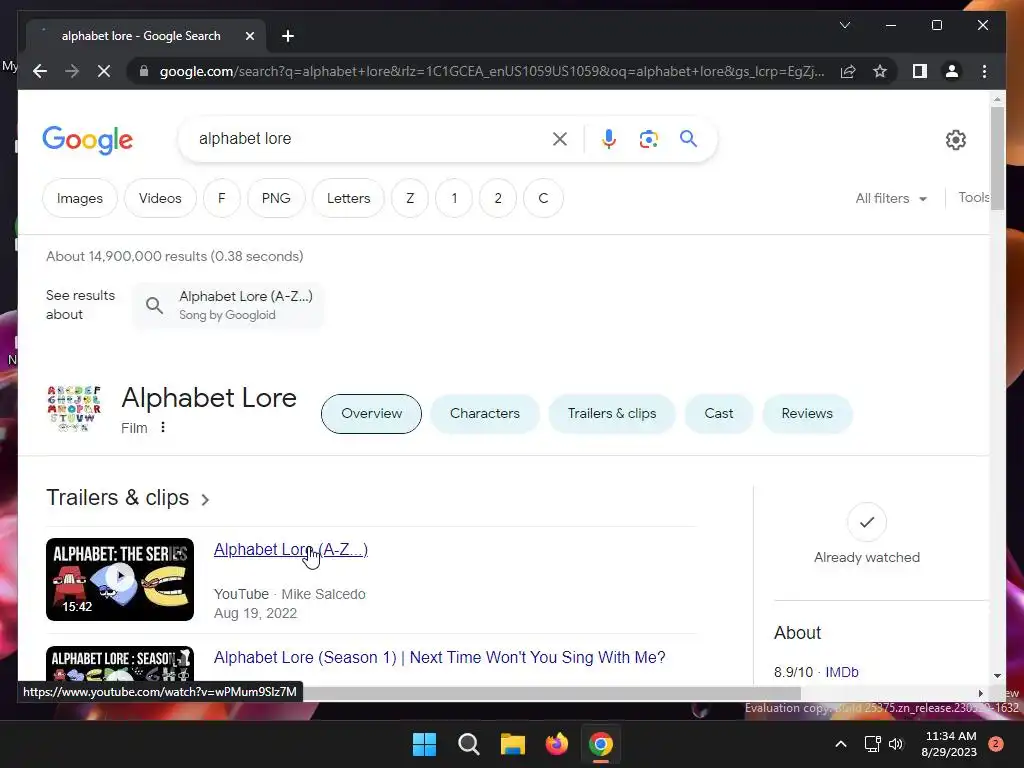Stop loading the page
The image size is (1024, 768).
pyautogui.click(x=104, y=71)
